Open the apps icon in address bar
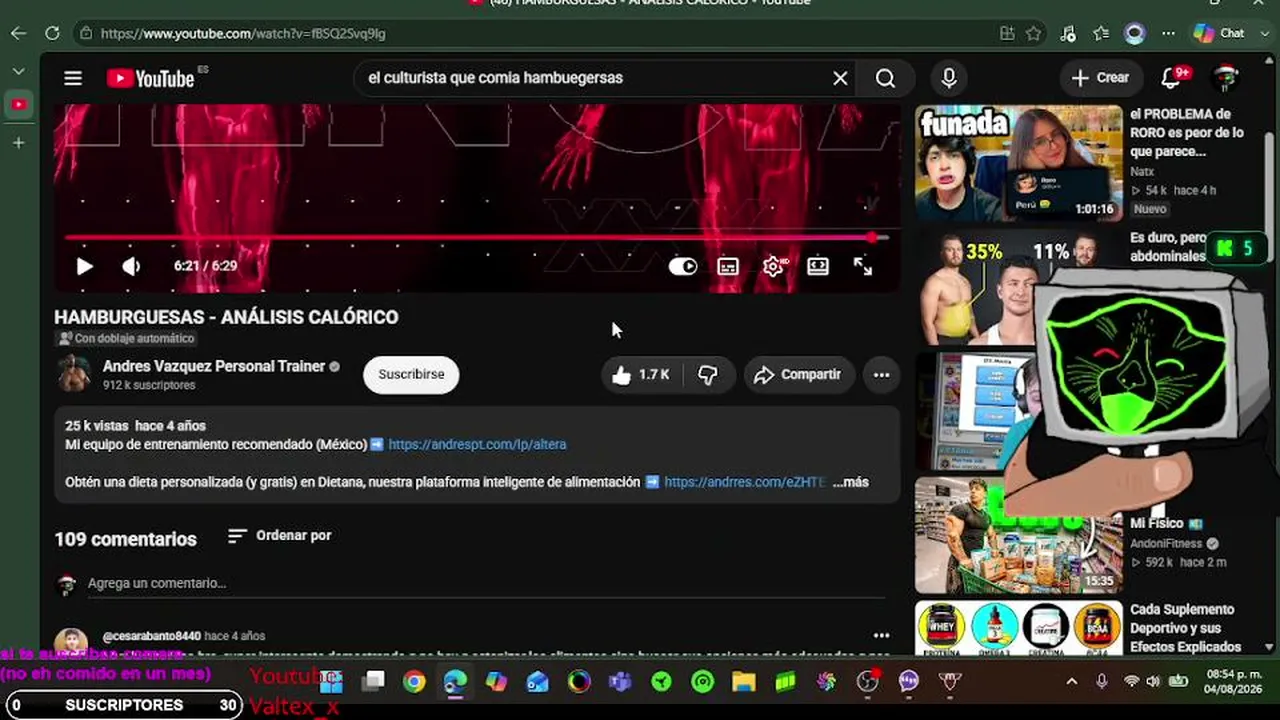This screenshot has height=720, width=1280. click(x=1007, y=33)
